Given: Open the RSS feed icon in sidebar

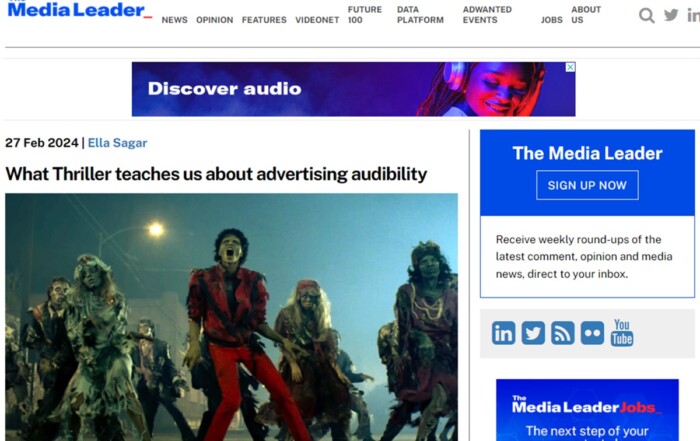Looking at the screenshot, I should [x=563, y=333].
